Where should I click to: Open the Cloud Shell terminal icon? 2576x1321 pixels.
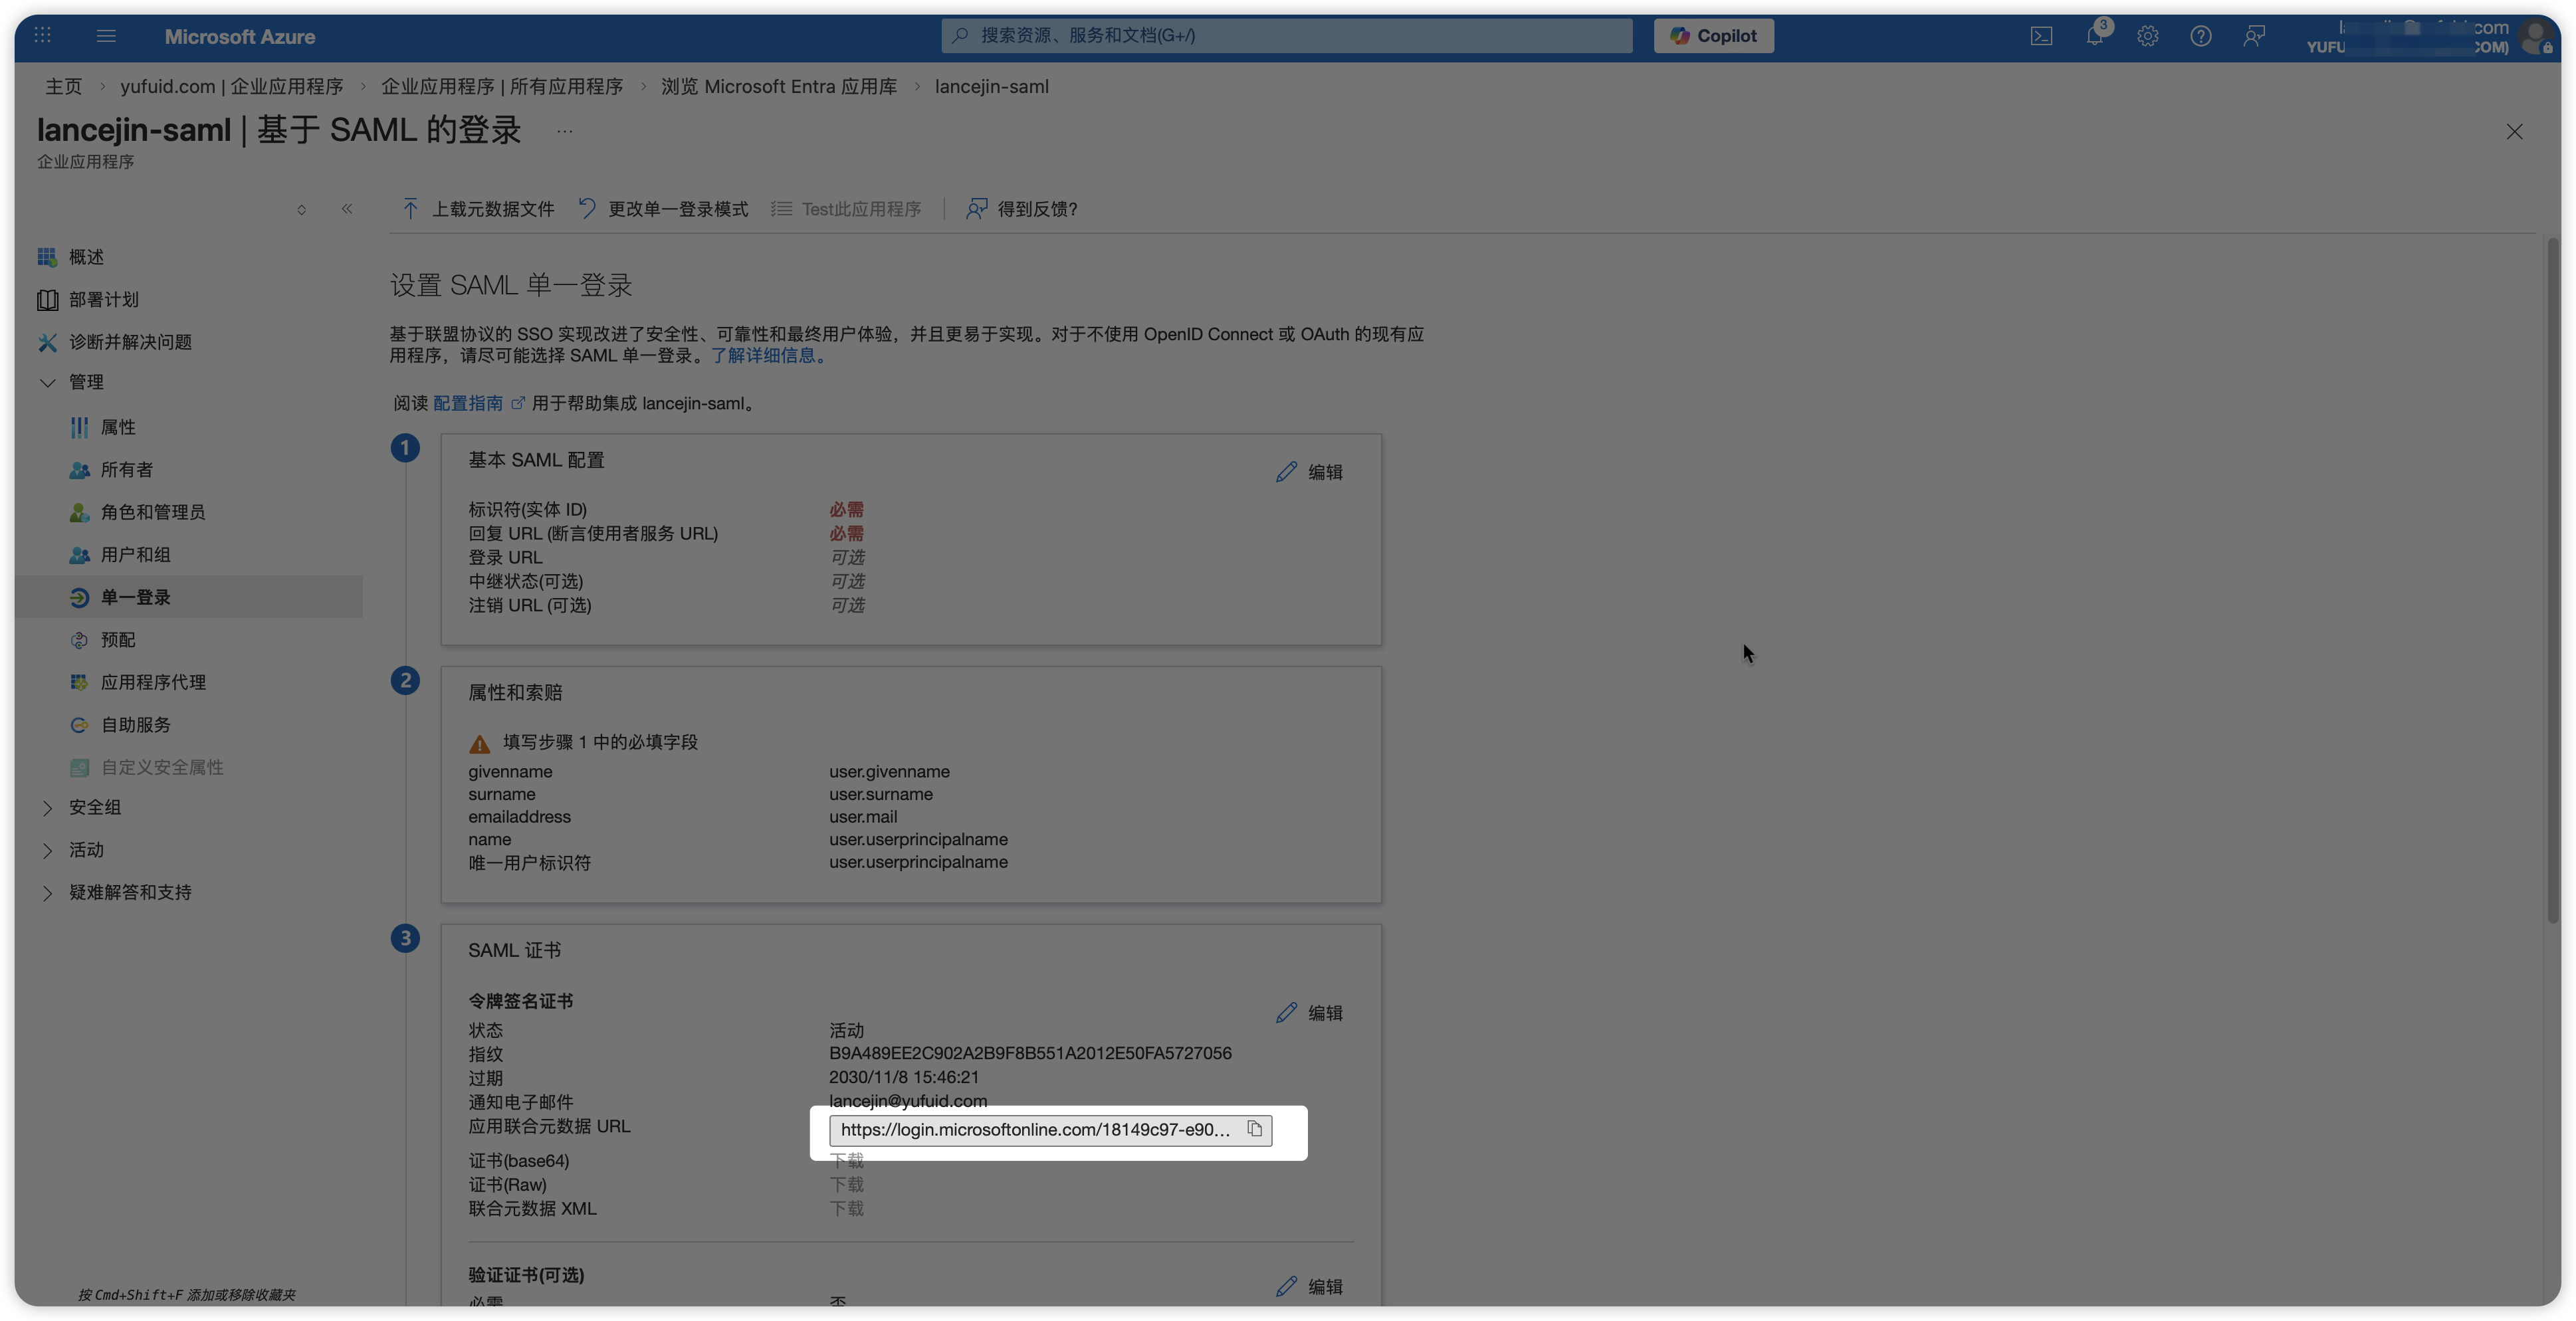point(2041,36)
